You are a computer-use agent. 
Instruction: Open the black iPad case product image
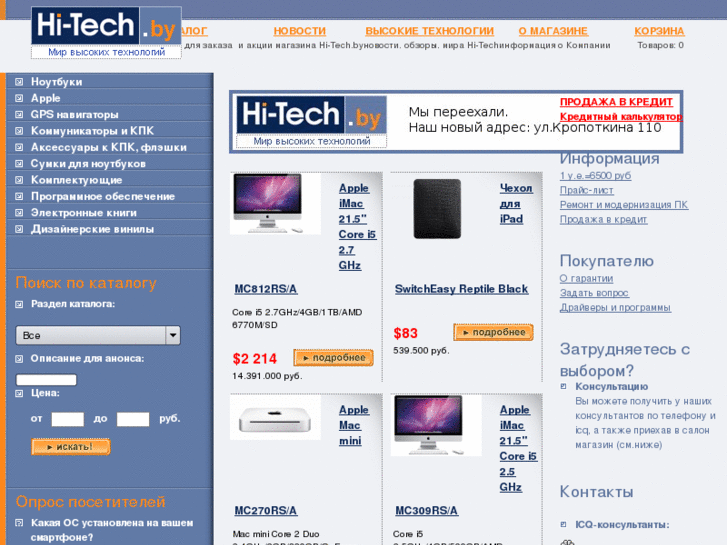(x=437, y=209)
